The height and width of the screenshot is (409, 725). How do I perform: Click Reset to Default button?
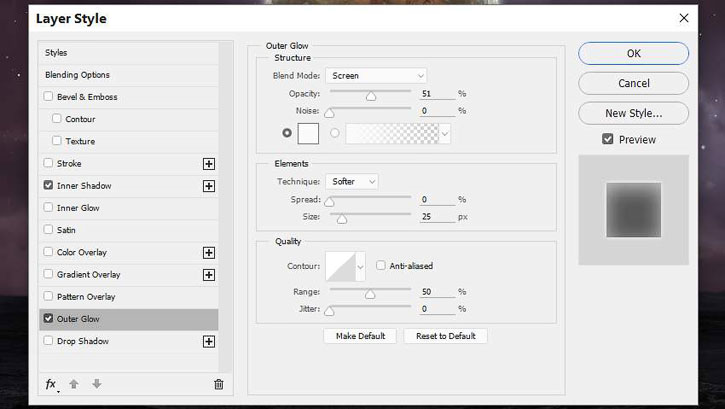tap(446, 336)
